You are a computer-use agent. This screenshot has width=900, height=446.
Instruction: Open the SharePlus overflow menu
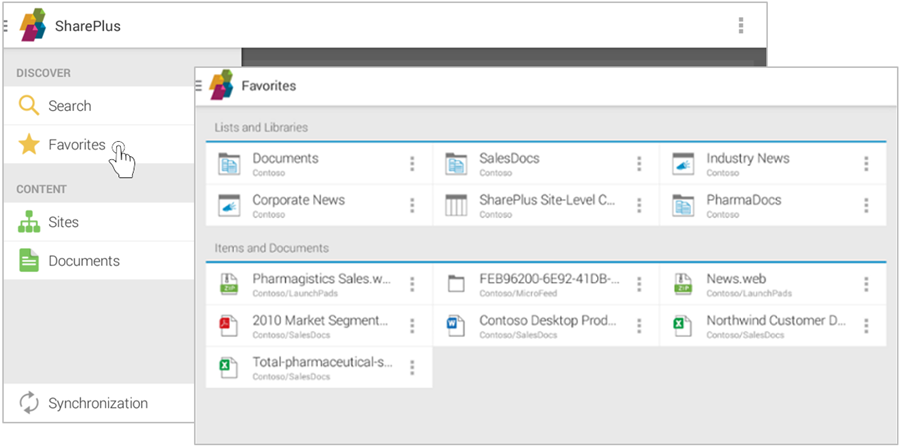(x=740, y=26)
